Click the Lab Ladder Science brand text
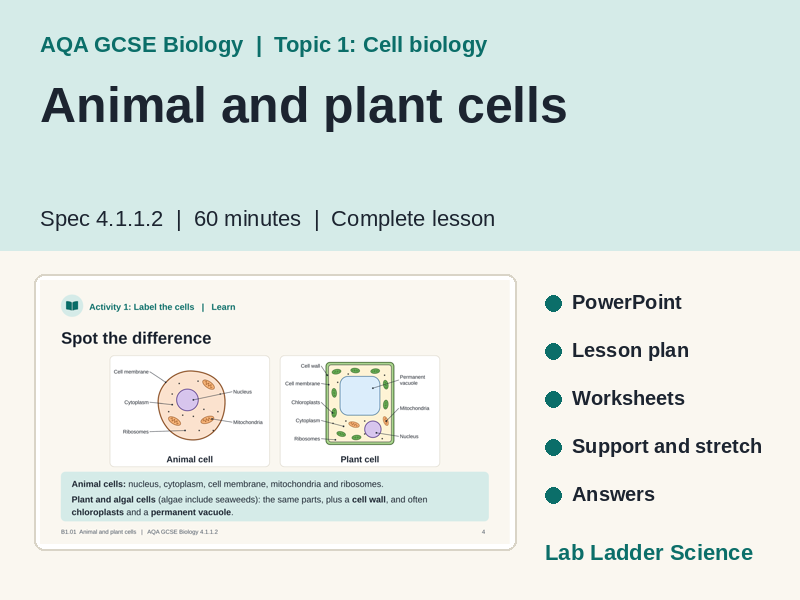The image size is (800, 600). 648,553
